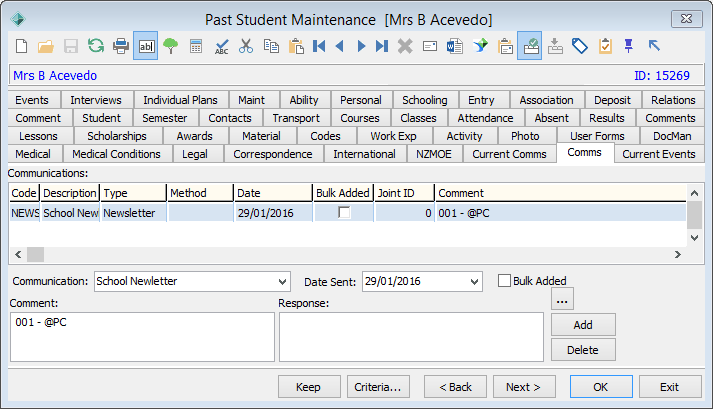This screenshot has width=713, height=409.
Task: Expand the Communication dropdown
Action: point(282,282)
